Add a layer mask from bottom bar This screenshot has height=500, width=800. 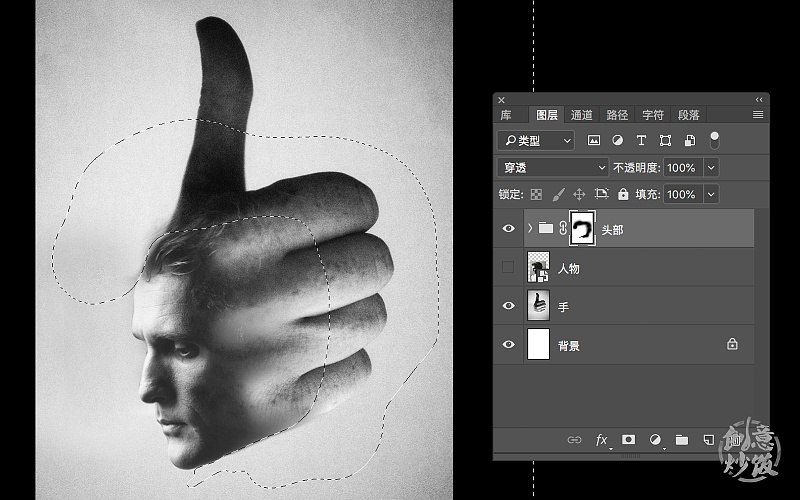coord(629,439)
